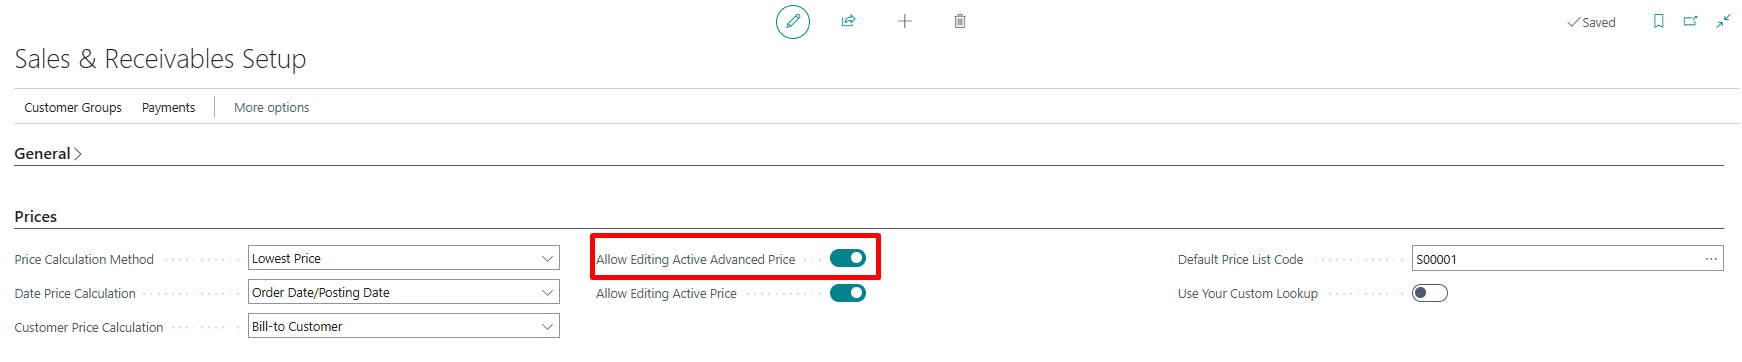
Task: Click the collapse page arrows icon
Action: point(1723,21)
